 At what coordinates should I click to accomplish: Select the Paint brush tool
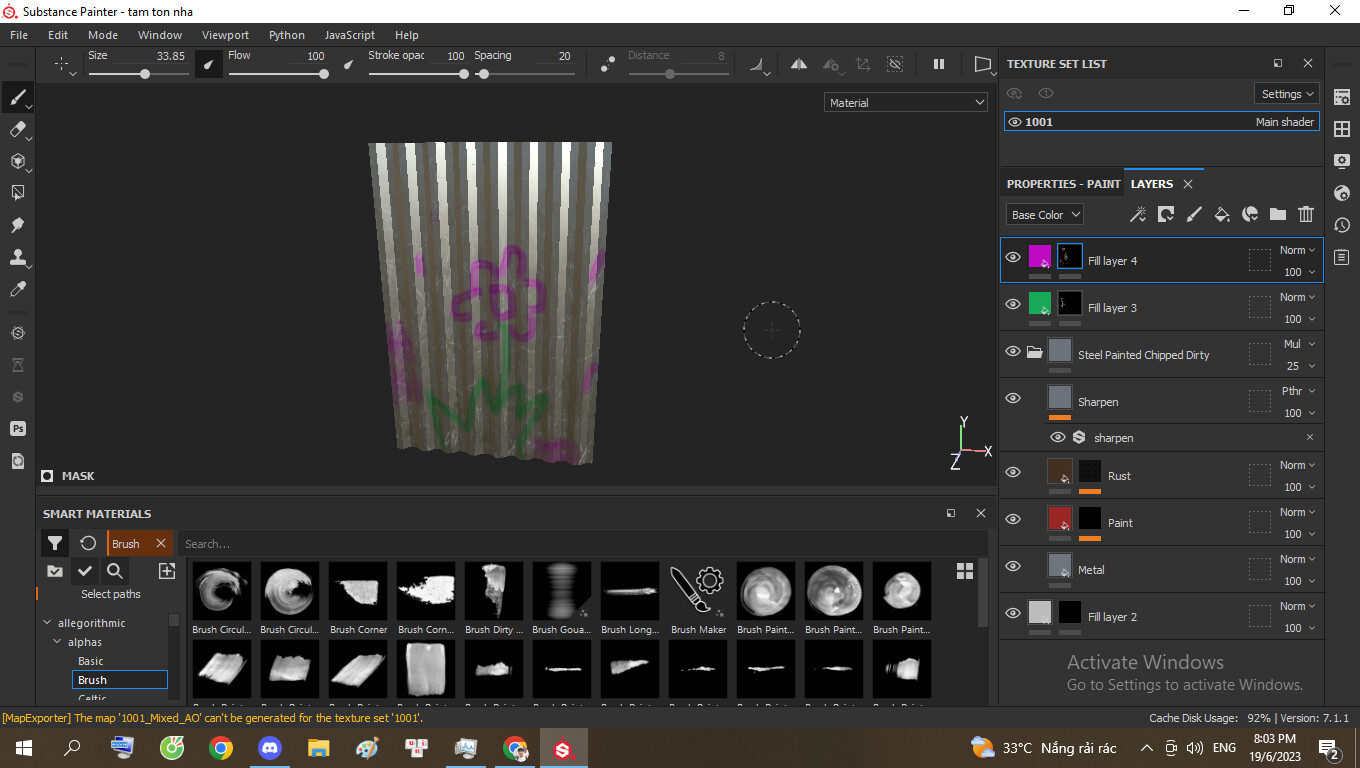pos(18,97)
